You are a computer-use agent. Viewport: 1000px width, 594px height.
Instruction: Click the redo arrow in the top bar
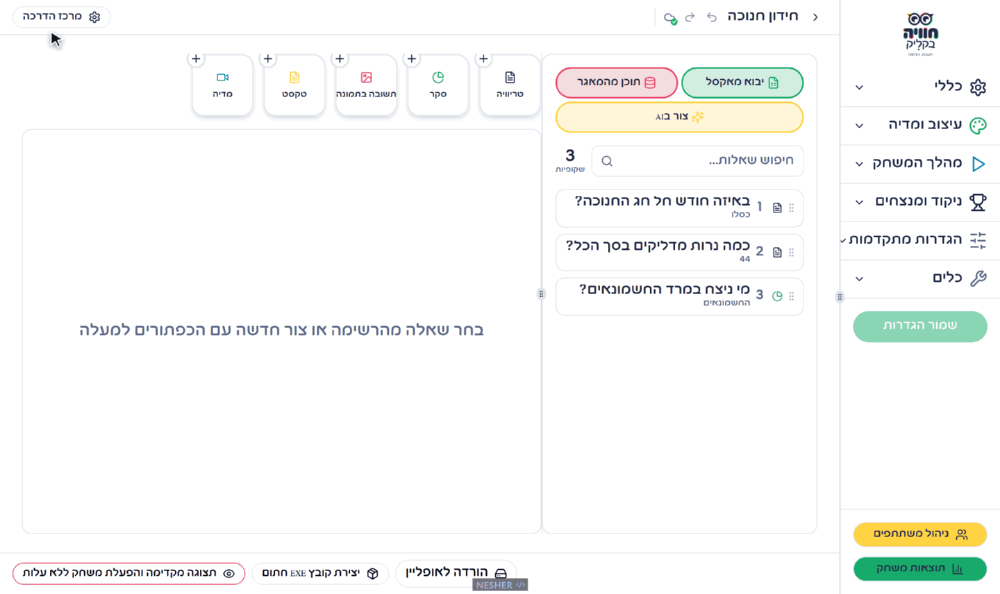point(690,17)
